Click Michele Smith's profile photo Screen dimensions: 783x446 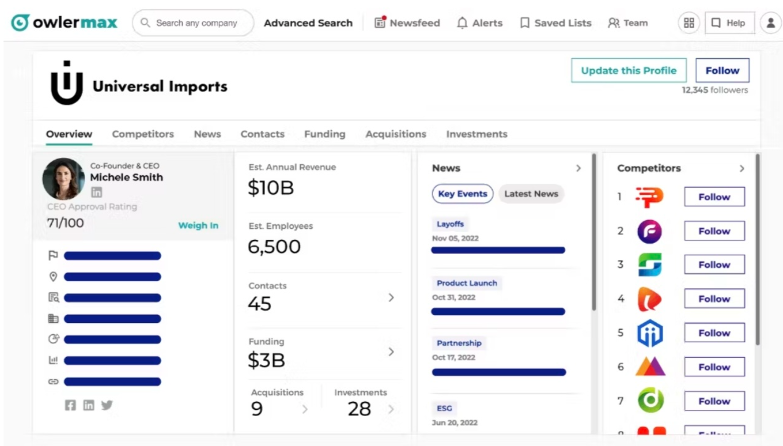click(63, 179)
